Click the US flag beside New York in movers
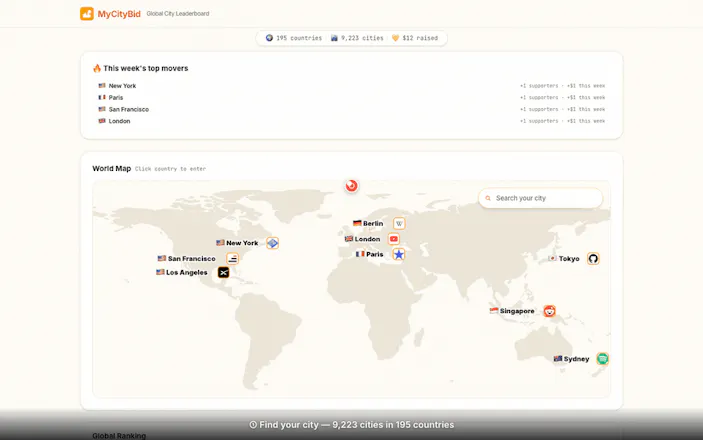The height and width of the screenshot is (440, 703). pyautogui.click(x=102, y=85)
